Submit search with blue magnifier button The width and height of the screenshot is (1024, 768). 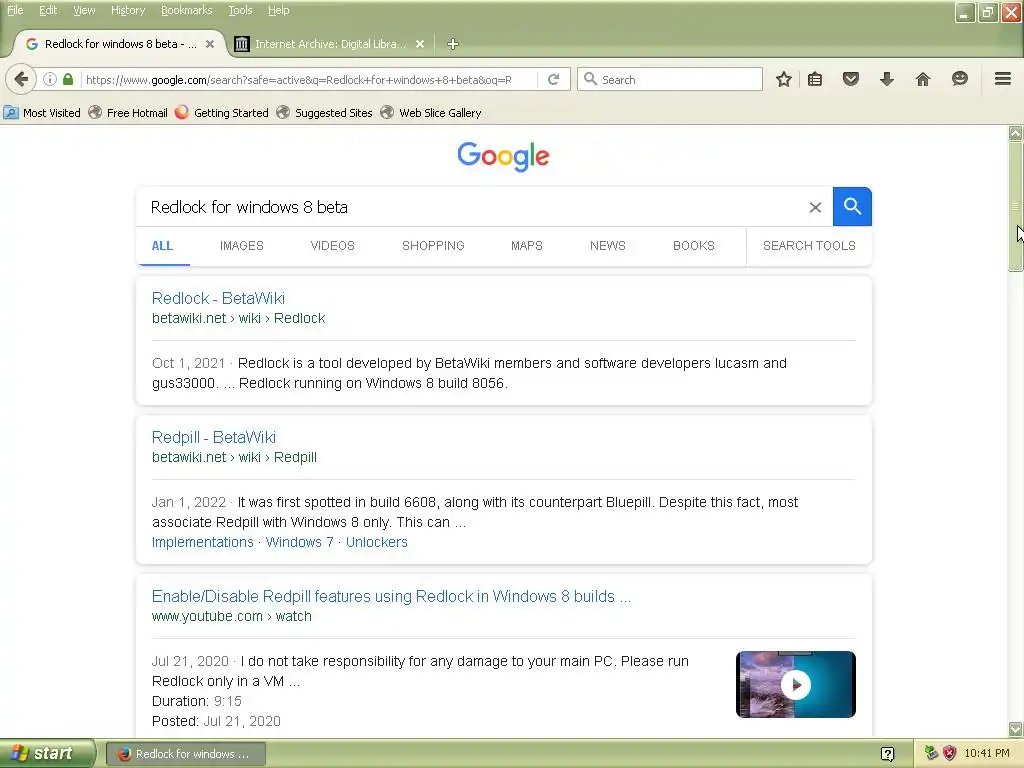pos(852,206)
